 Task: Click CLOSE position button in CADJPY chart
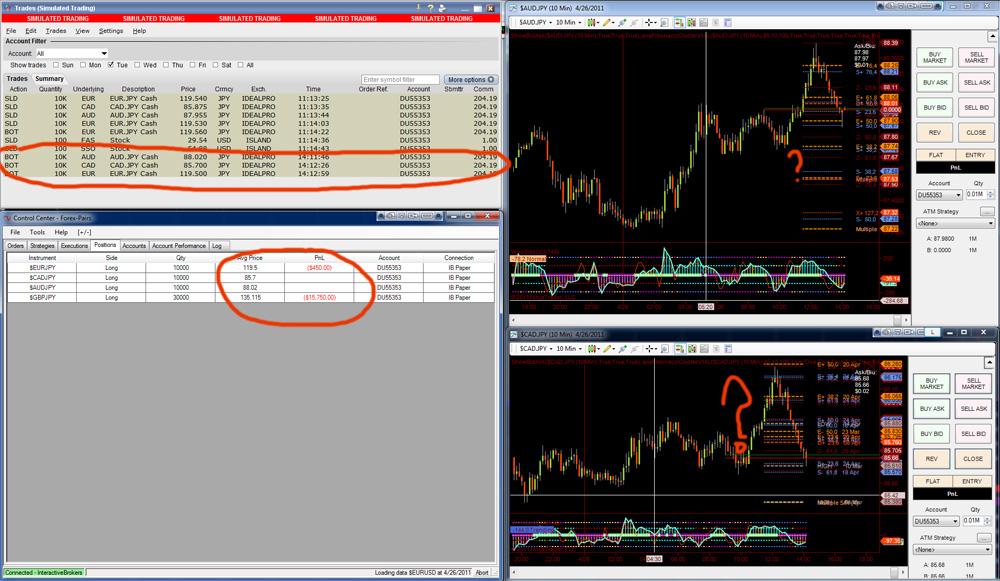point(973,459)
